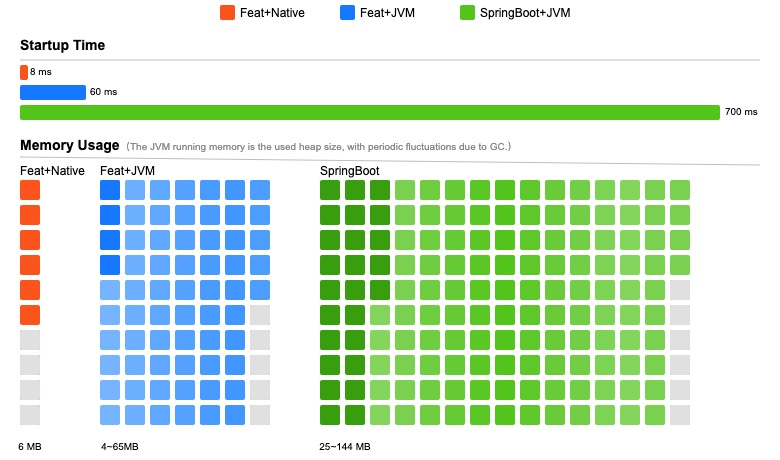Click the Startup Time heading
The image size is (780, 460).
[62, 45]
